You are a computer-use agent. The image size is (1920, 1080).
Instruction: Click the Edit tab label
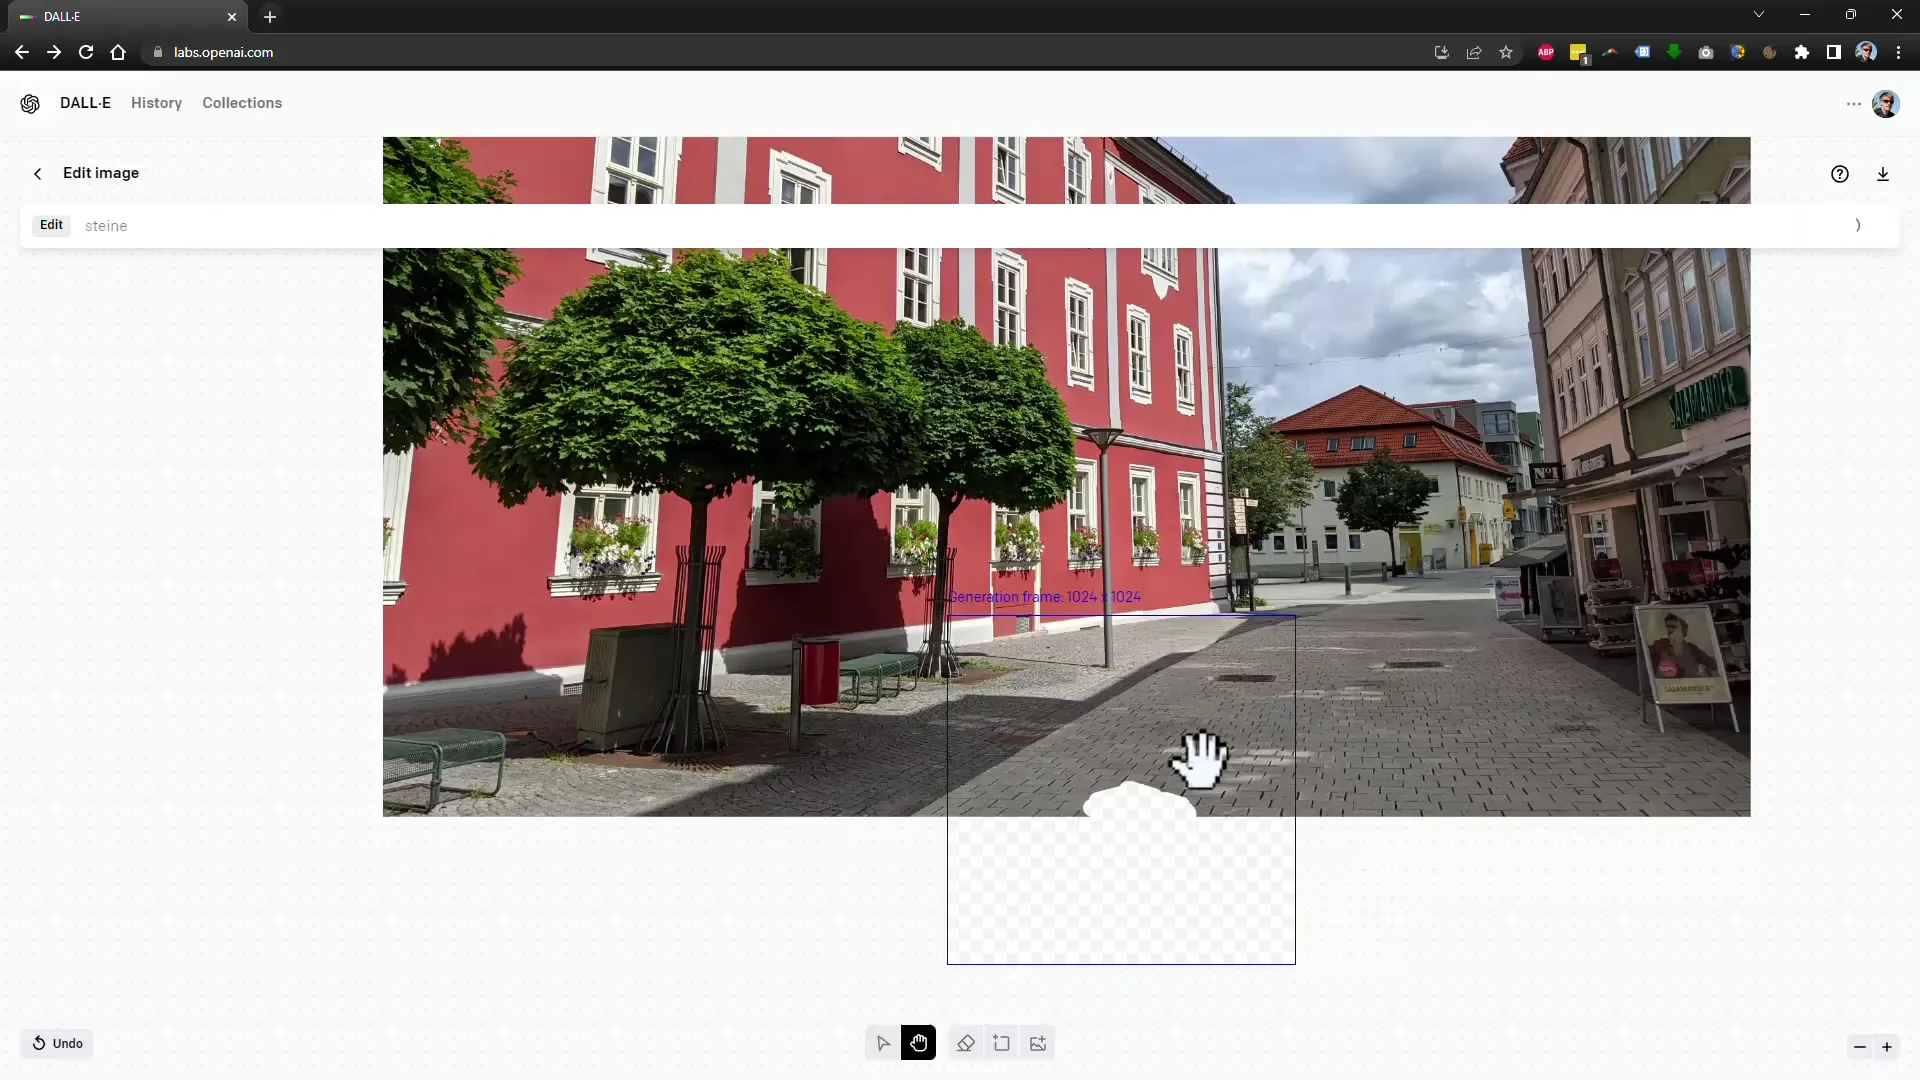50,224
